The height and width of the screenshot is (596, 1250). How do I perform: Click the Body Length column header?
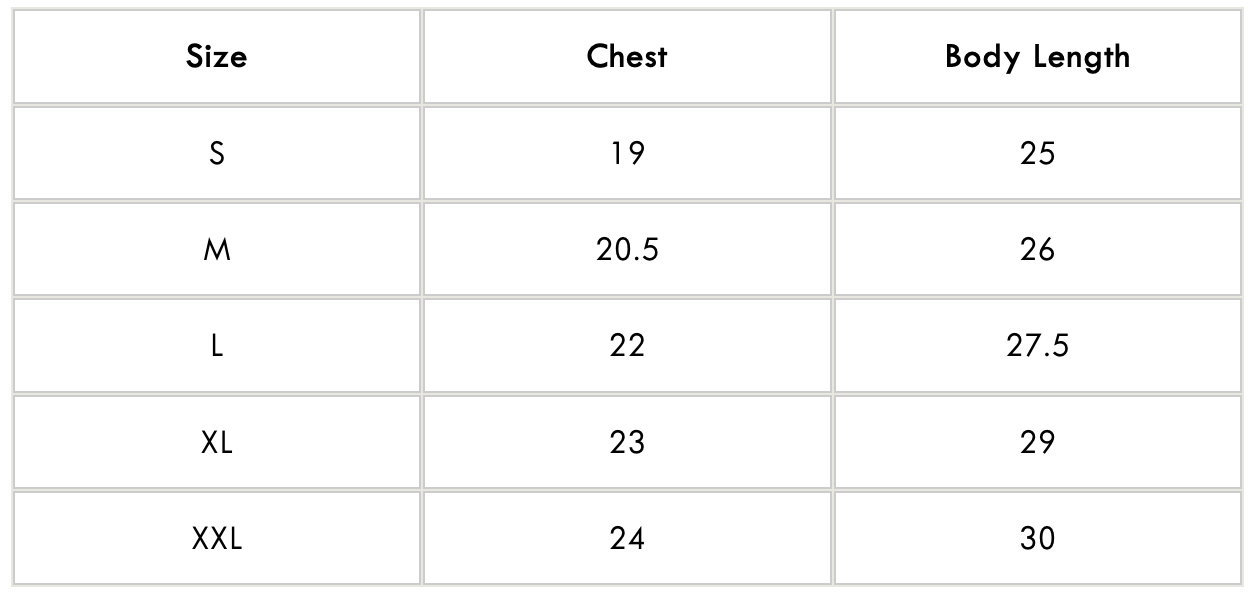[x=1037, y=57]
